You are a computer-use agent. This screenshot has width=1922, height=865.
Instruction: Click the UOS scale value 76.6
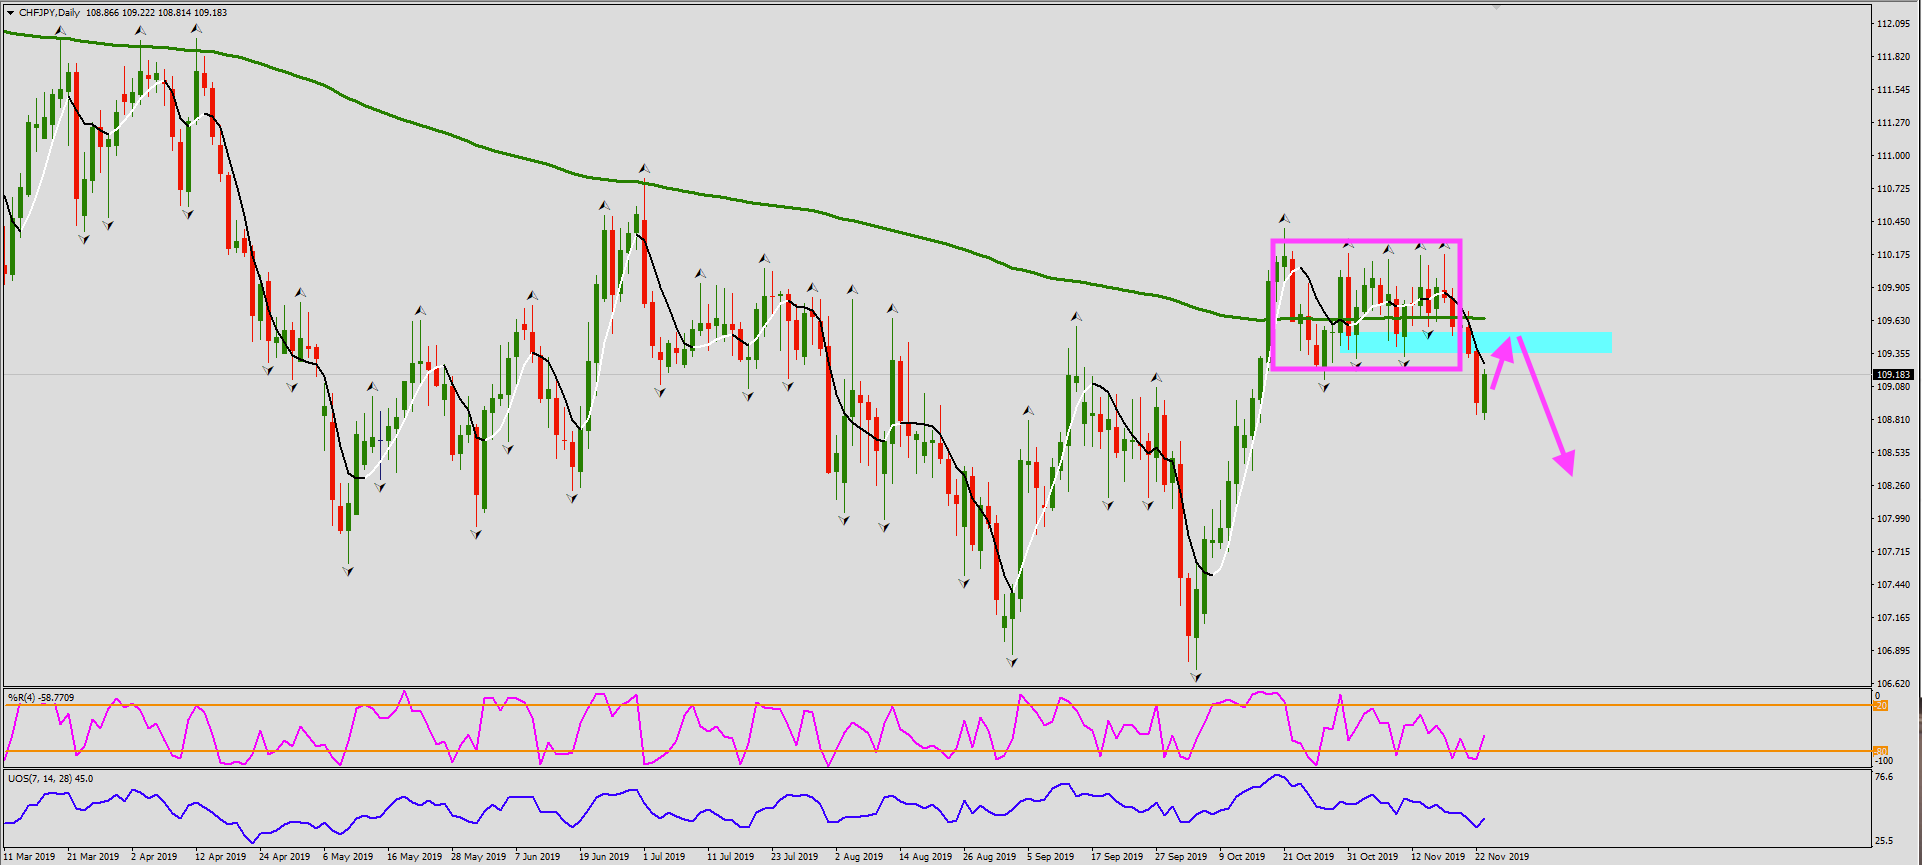click(1883, 777)
